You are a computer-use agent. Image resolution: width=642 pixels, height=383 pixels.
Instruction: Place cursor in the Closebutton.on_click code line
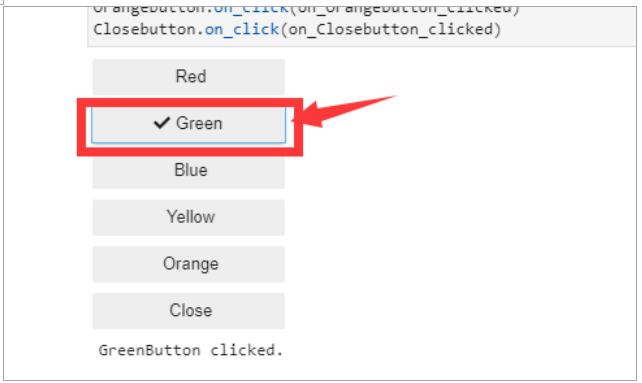click(297, 29)
